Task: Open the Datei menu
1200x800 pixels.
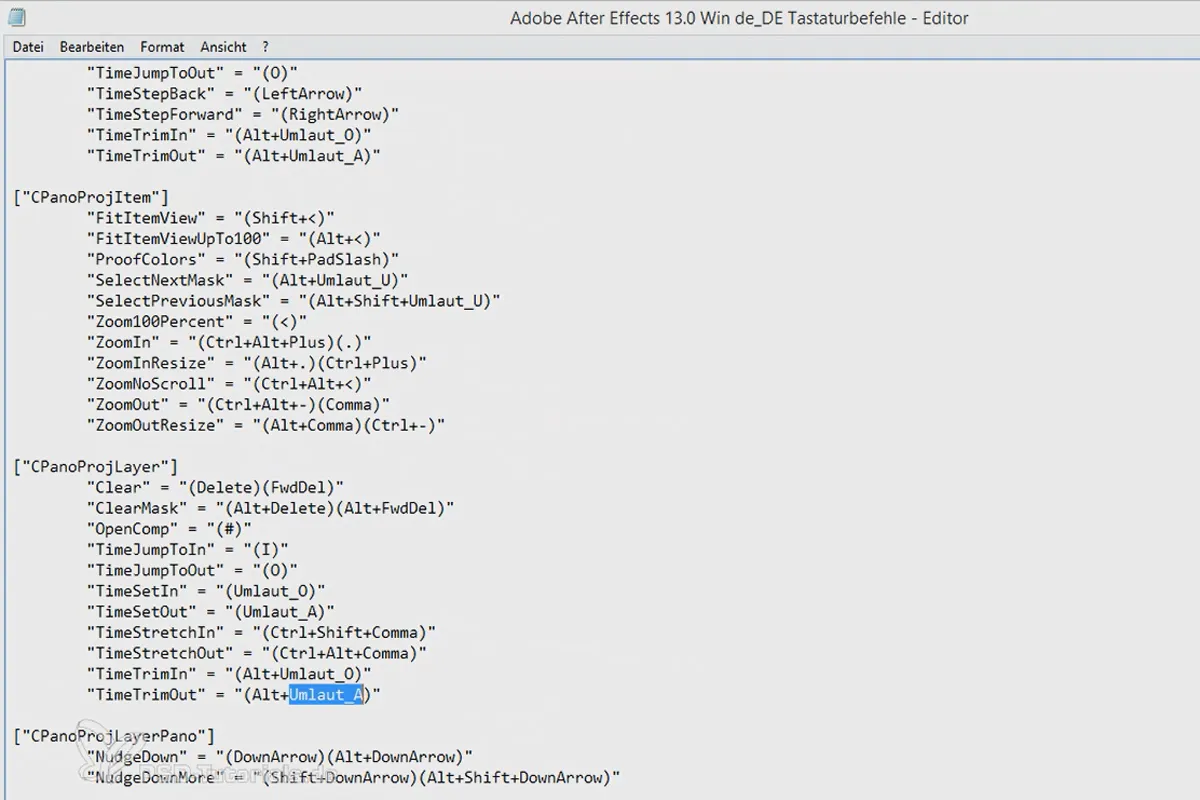Action: tap(28, 47)
